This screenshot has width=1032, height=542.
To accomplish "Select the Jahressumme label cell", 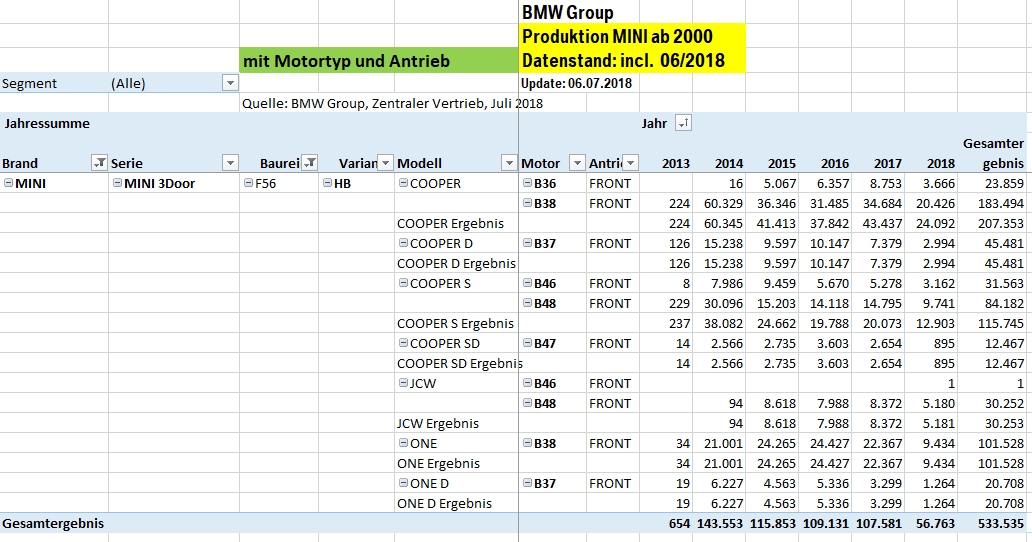I will pyautogui.click(x=47, y=123).
